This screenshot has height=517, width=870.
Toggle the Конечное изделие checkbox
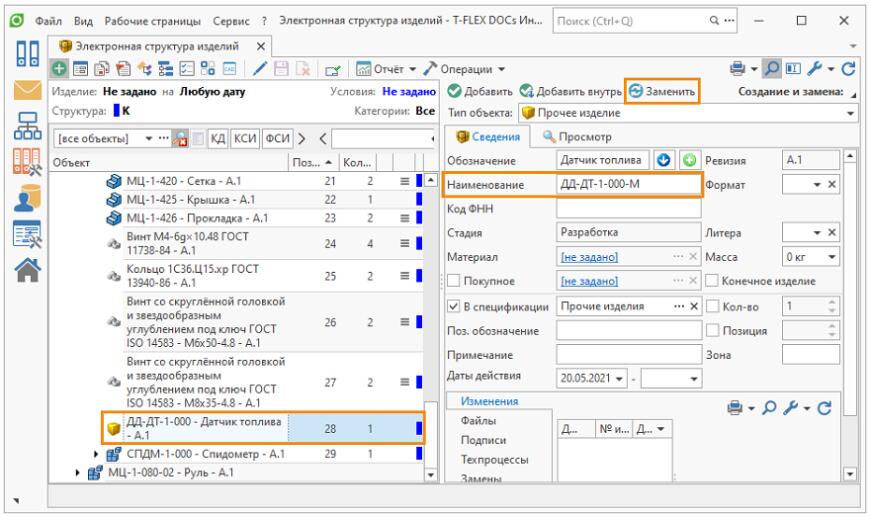pyautogui.click(x=712, y=281)
